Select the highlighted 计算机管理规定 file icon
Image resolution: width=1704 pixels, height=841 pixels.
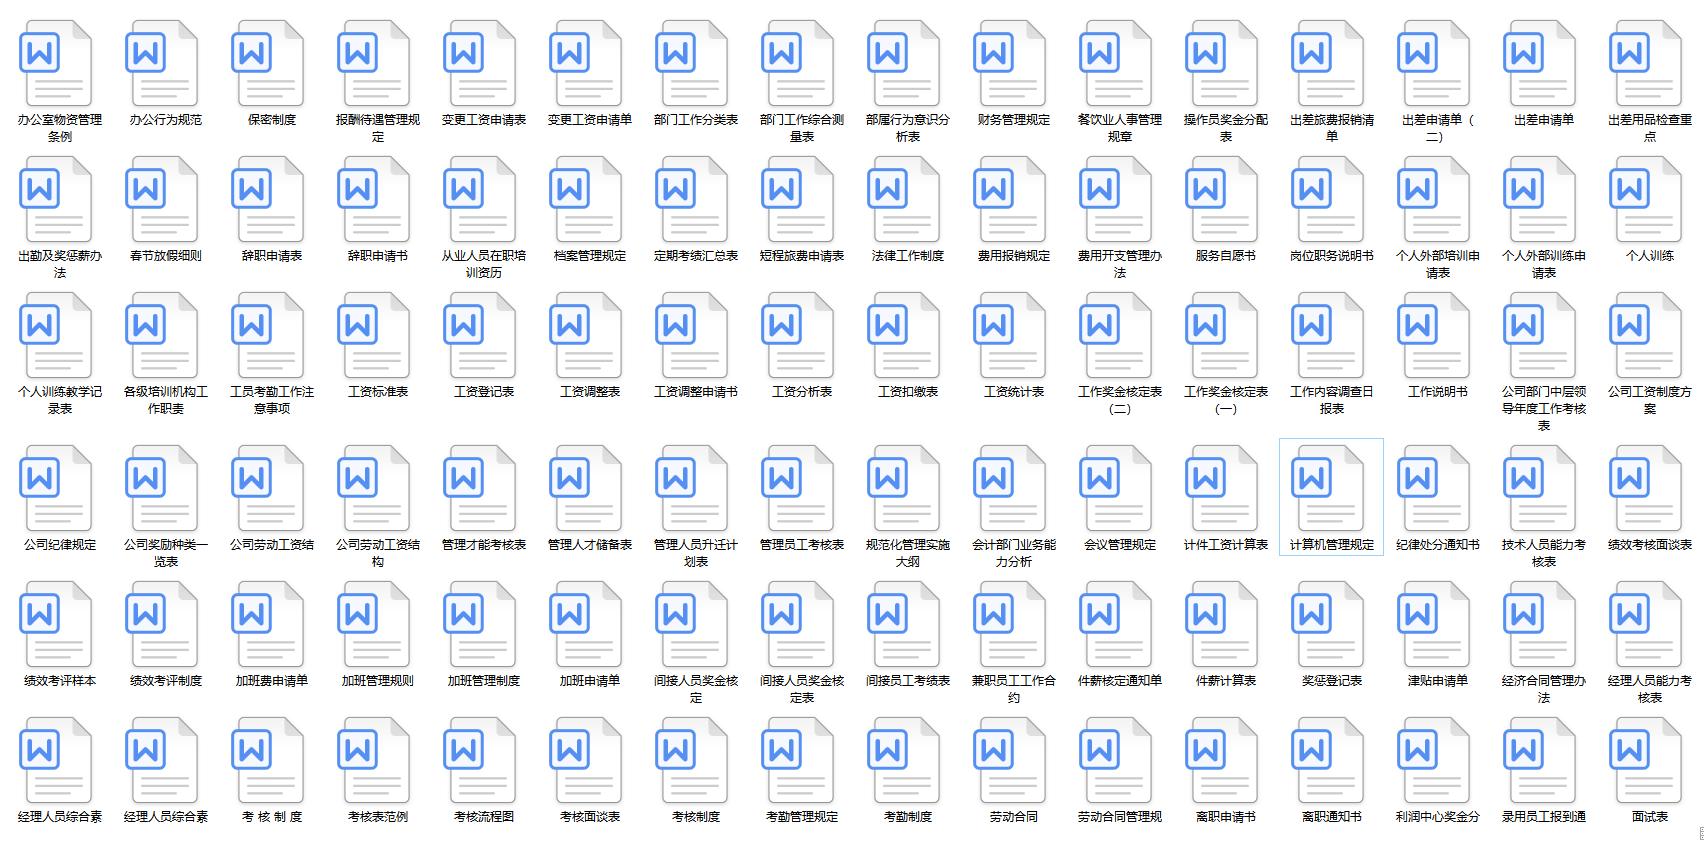[x=1328, y=488]
